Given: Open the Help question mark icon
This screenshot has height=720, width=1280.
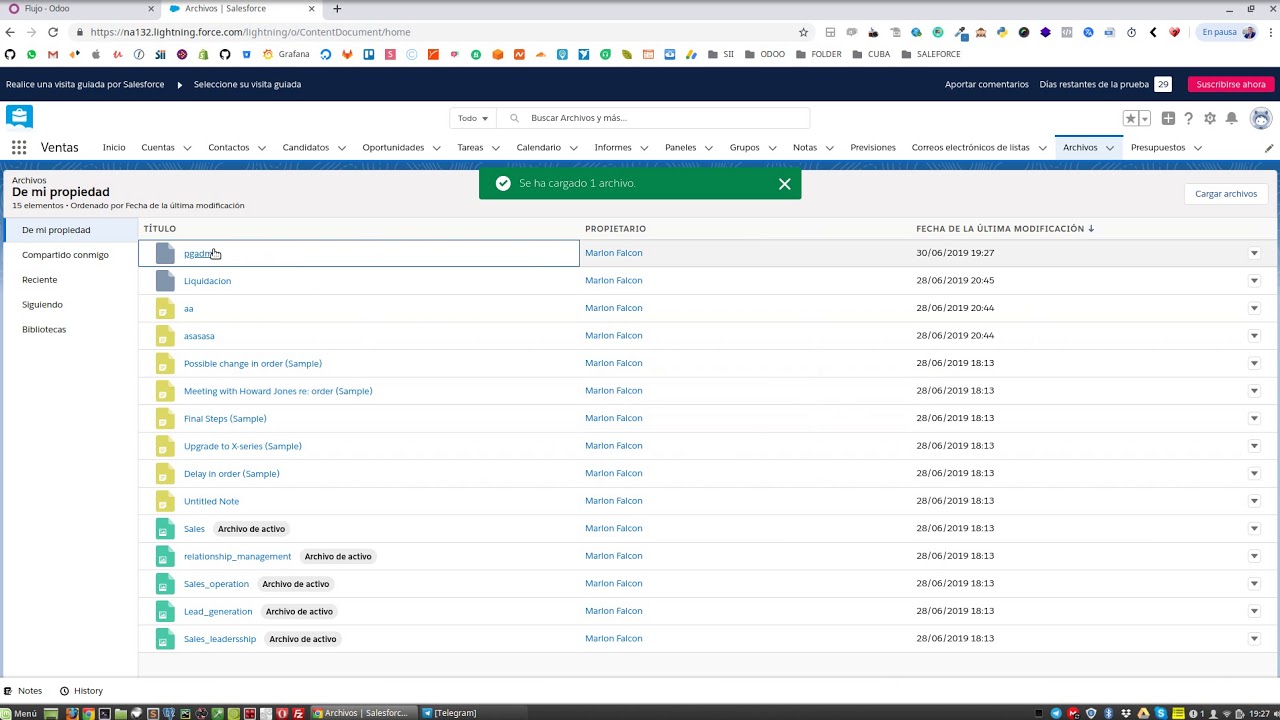Looking at the screenshot, I should (x=1189, y=118).
